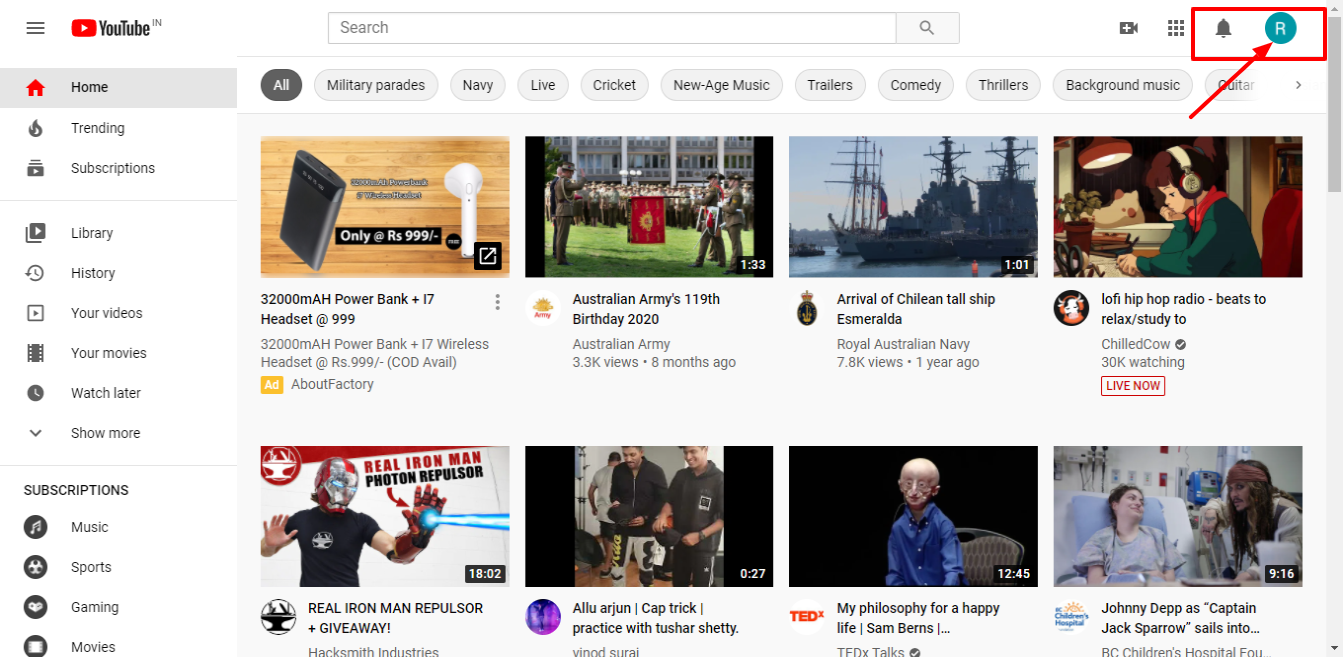Play the Australian Army parade thumbnail
1343x657 pixels.
tap(649, 207)
